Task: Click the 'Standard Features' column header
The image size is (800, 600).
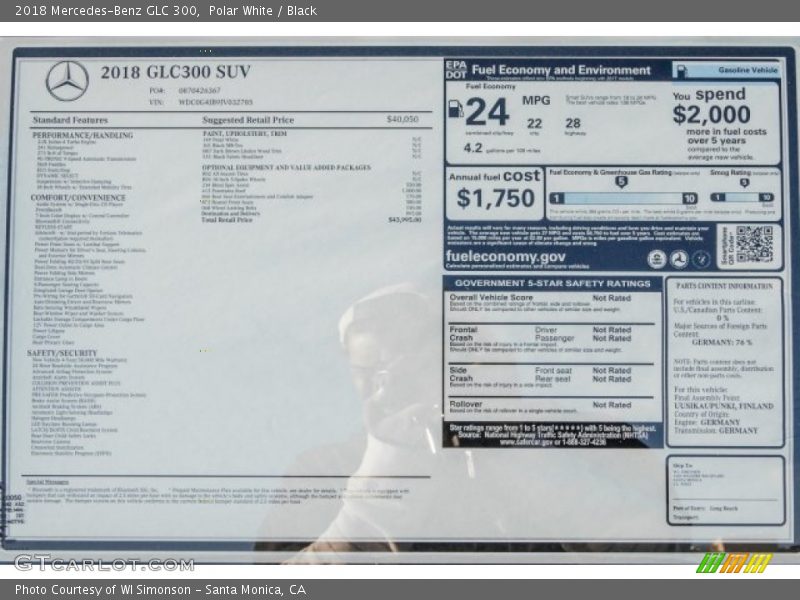Action: click(70, 120)
